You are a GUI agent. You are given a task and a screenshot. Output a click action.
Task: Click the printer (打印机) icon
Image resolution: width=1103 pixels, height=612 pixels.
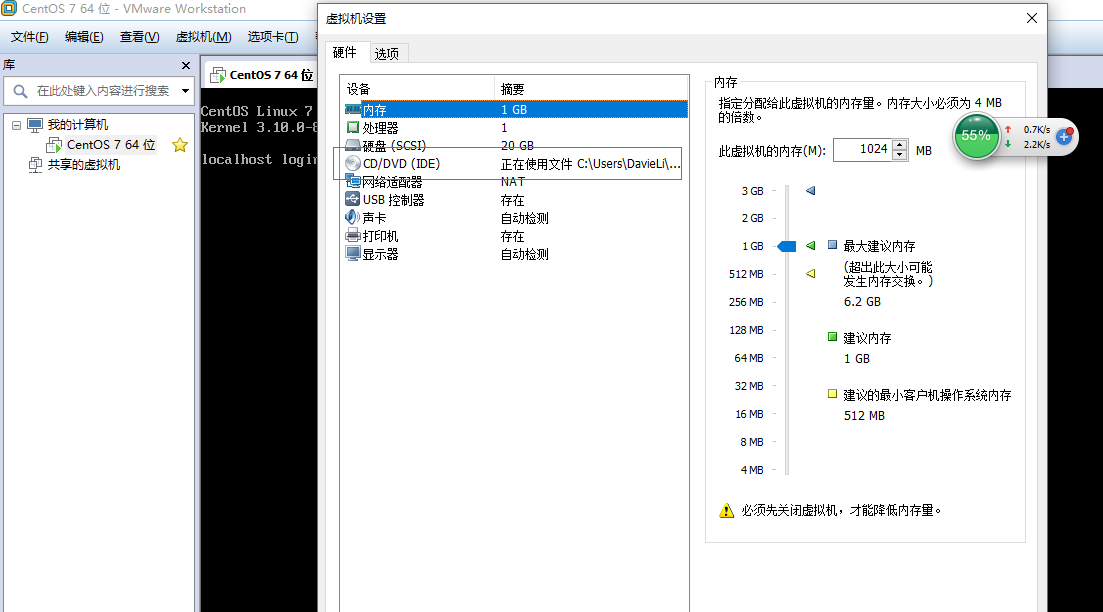coord(352,236)
